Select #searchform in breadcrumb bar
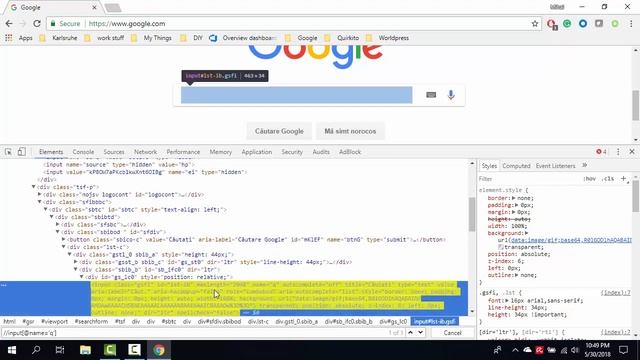640x360 pixels. (x=91, y=322)
